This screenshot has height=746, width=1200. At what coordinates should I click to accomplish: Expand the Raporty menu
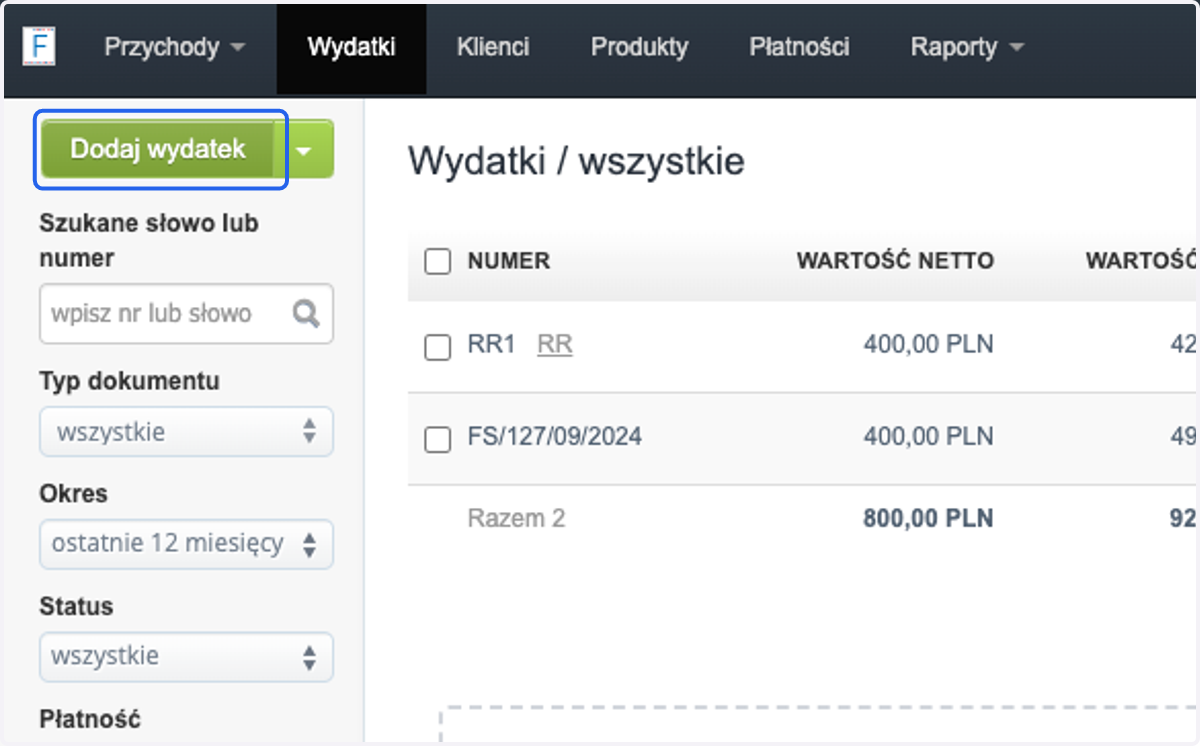coord(967,47)
